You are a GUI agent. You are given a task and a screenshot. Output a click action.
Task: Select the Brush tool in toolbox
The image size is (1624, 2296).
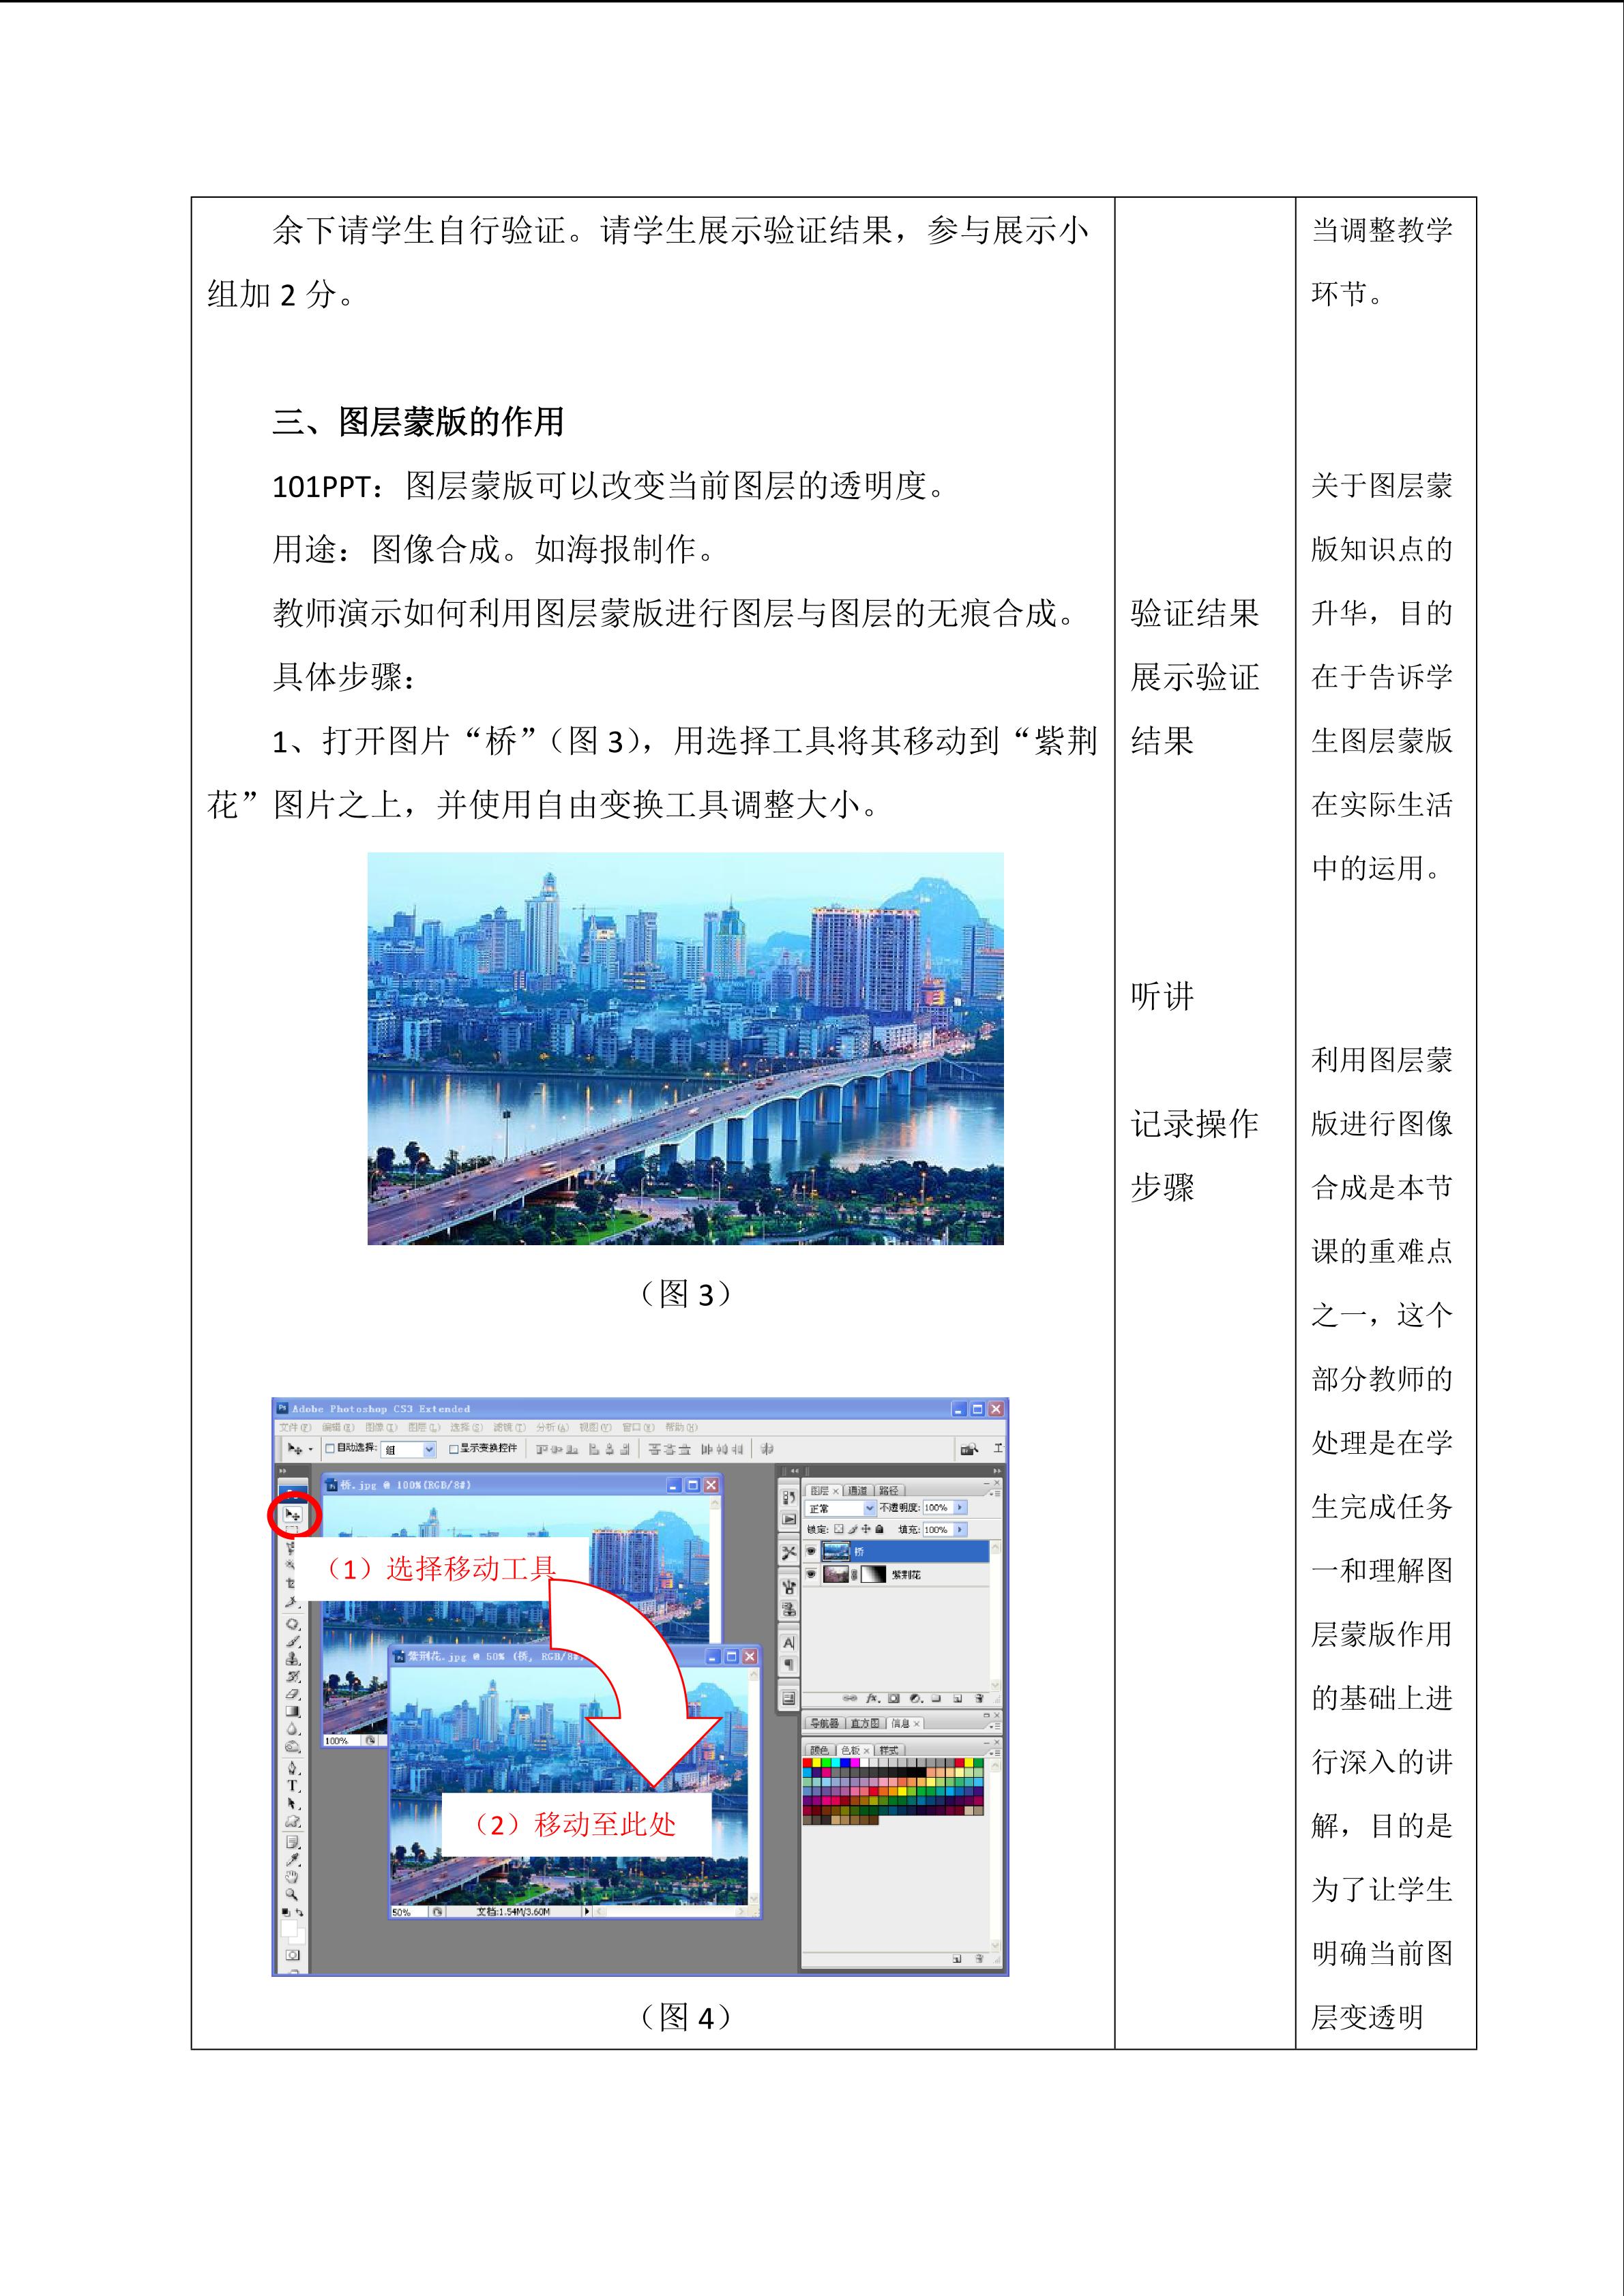[293, 1641]
